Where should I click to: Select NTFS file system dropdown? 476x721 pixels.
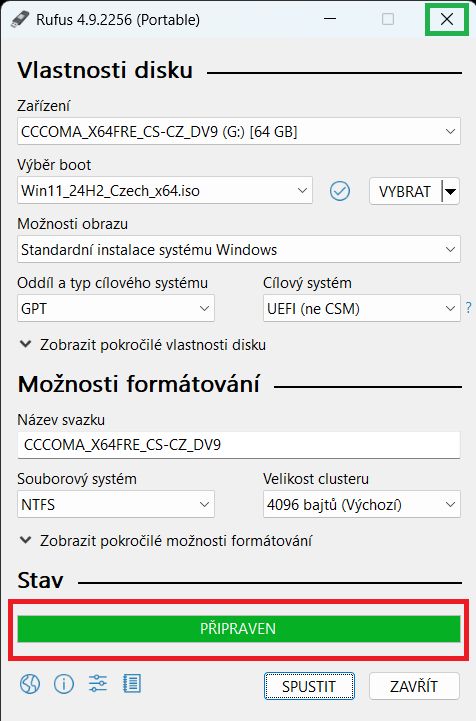[x=116, y=504]
